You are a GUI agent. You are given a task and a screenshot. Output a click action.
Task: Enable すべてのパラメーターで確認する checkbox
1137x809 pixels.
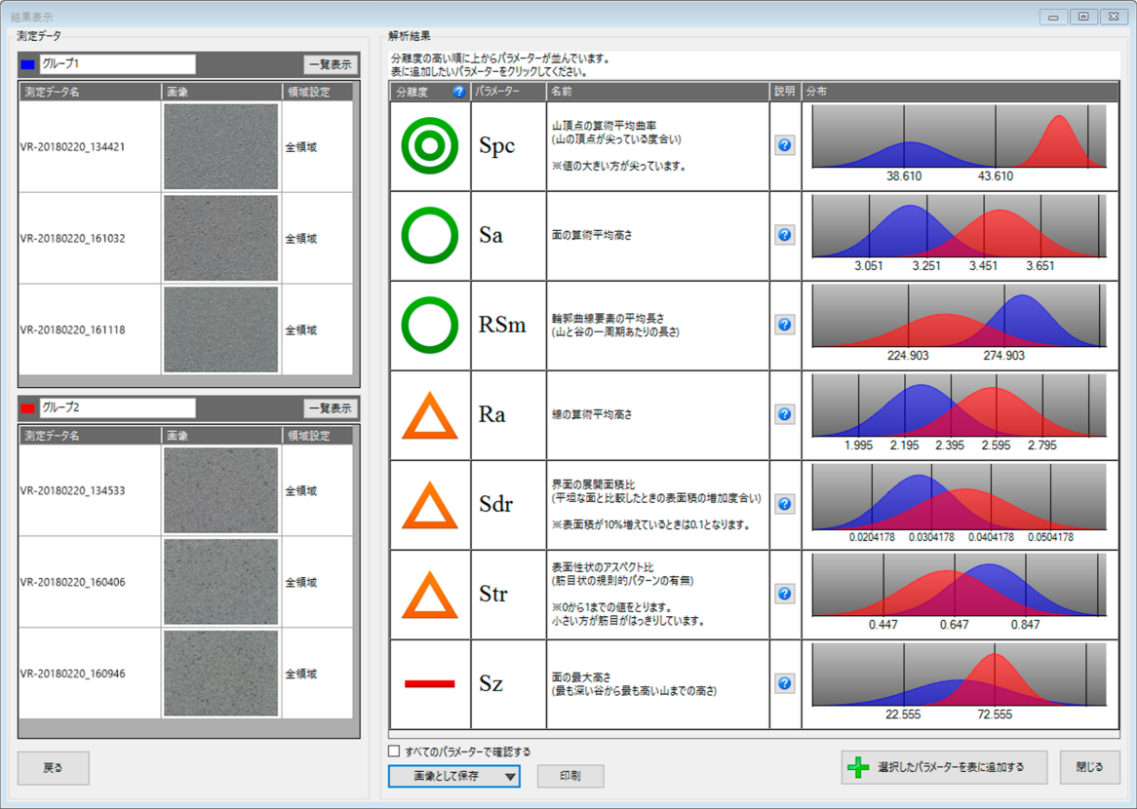(394, 751)
